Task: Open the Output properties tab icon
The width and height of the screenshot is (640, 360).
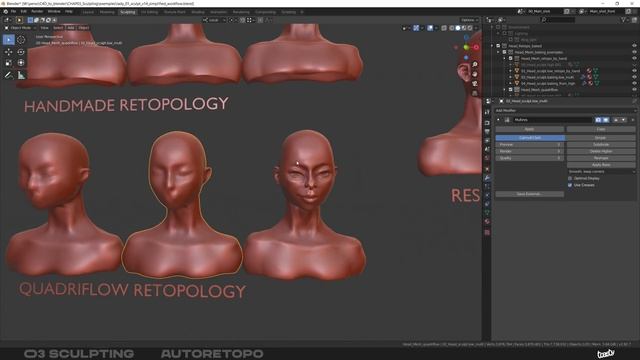Action: (487, 131)
